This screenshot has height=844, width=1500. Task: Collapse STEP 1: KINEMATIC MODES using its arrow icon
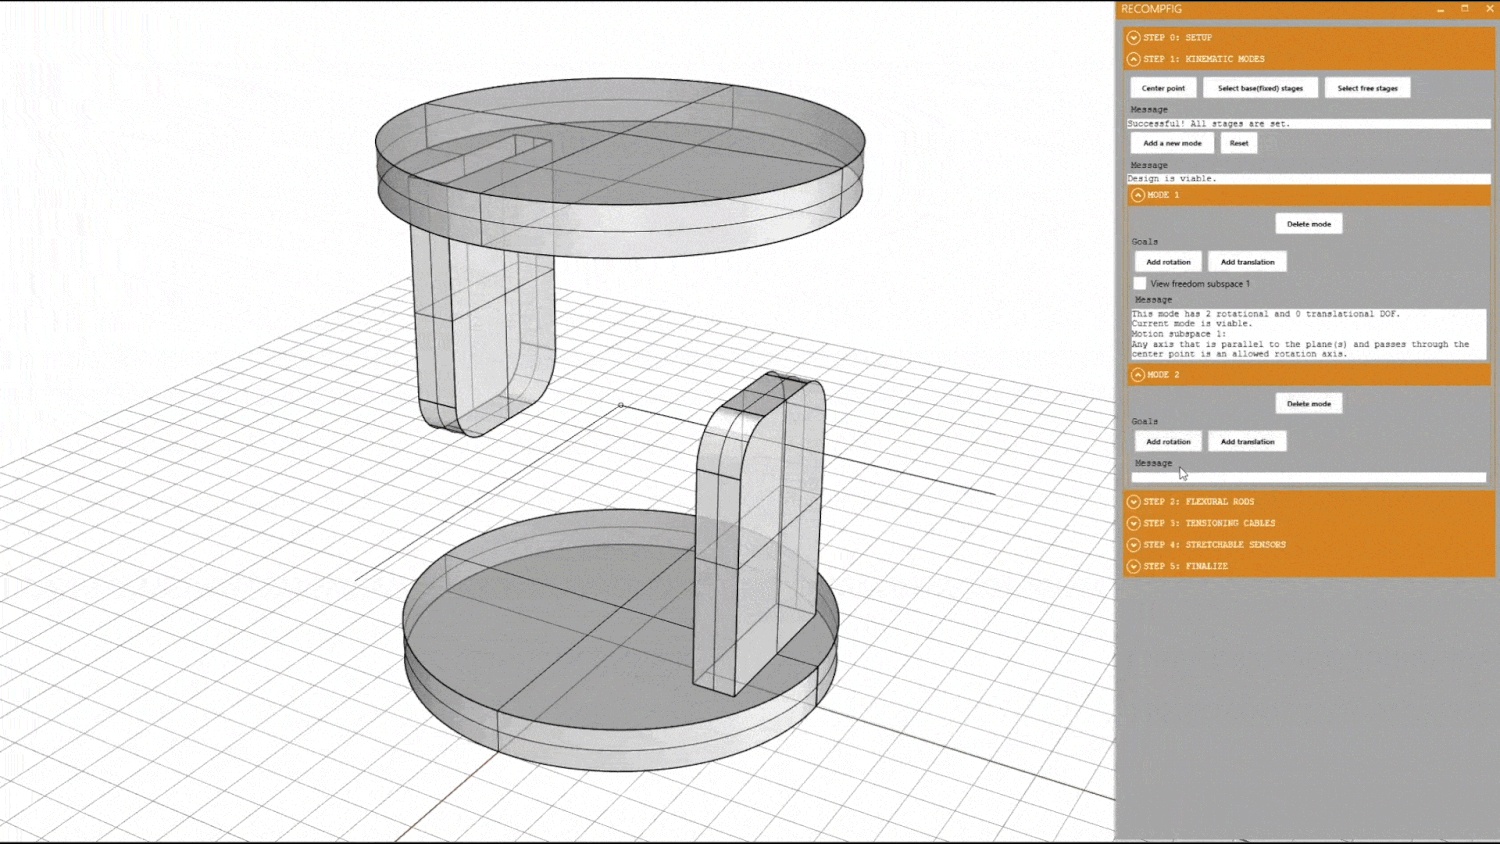pos(1133,58)
